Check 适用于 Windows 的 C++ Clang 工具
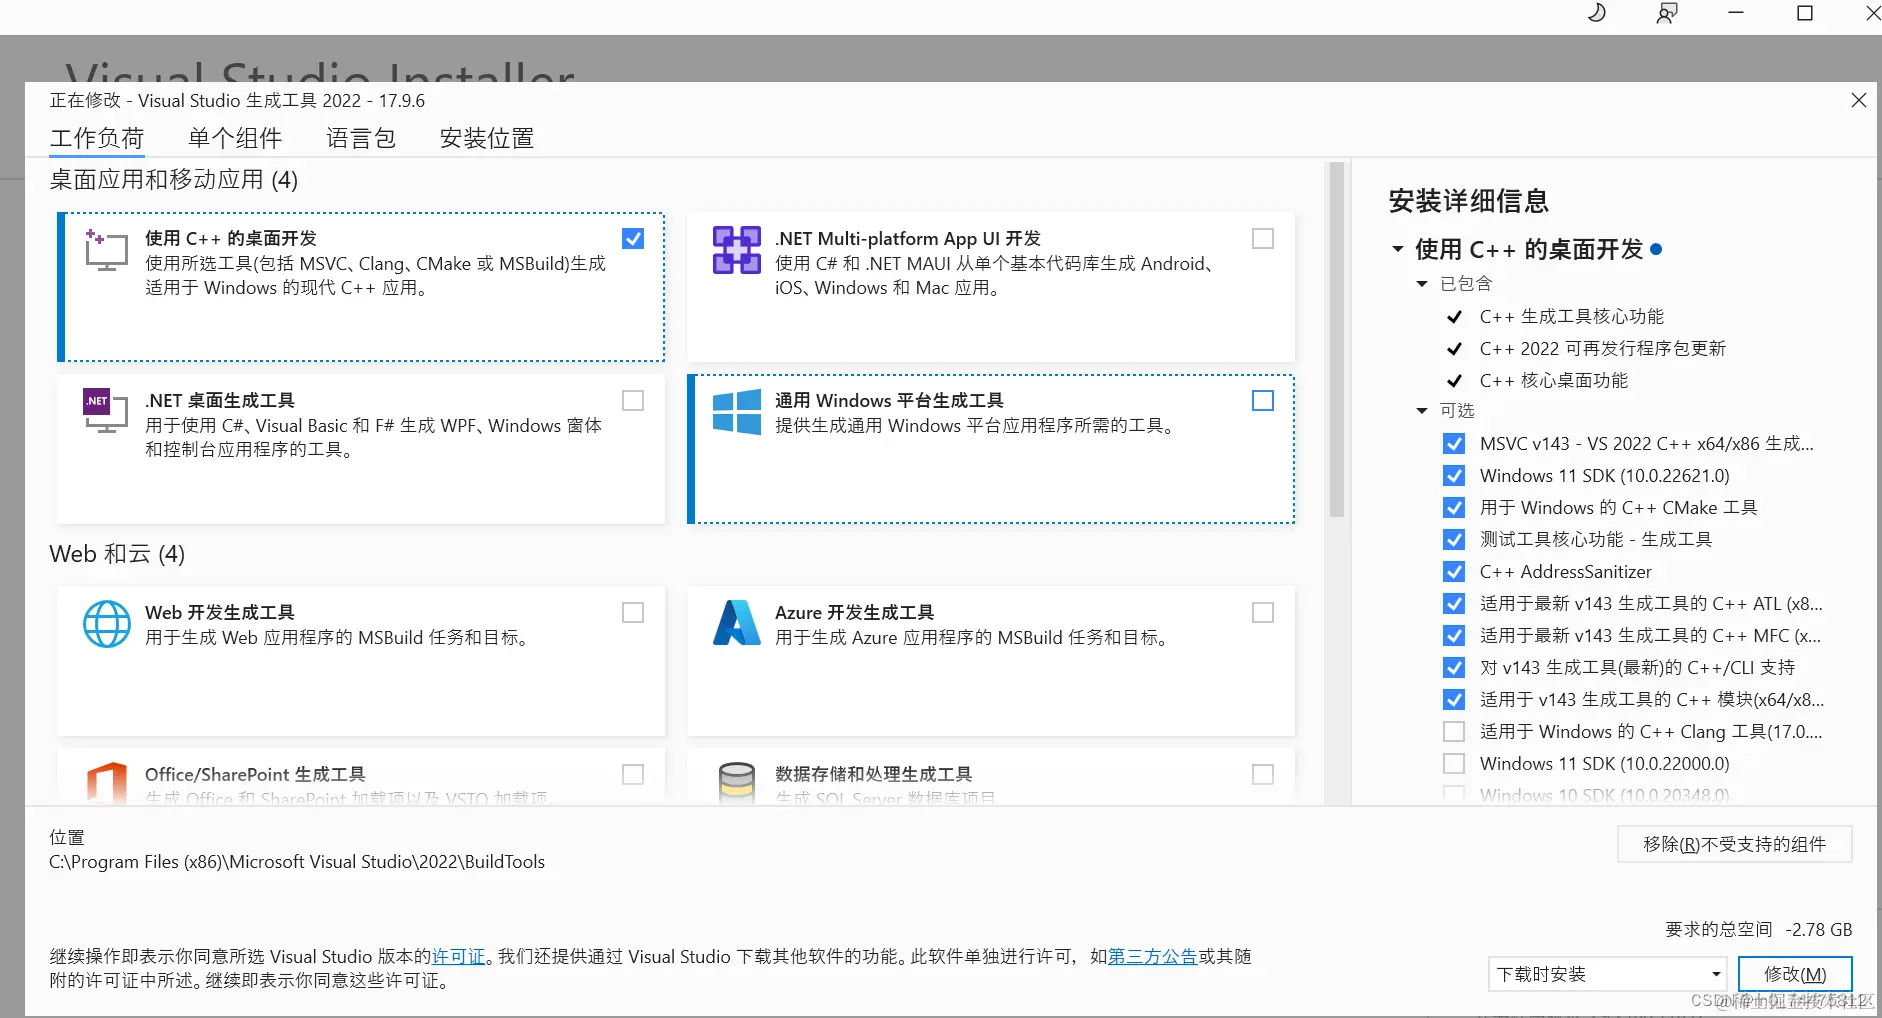1882x1018 pixels. [x=1454, y=732]
